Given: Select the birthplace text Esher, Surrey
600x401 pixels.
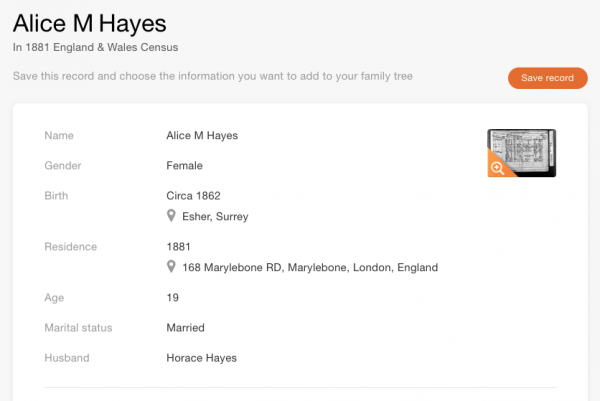Looking at the screenshot, I should (x=215, y=217).
